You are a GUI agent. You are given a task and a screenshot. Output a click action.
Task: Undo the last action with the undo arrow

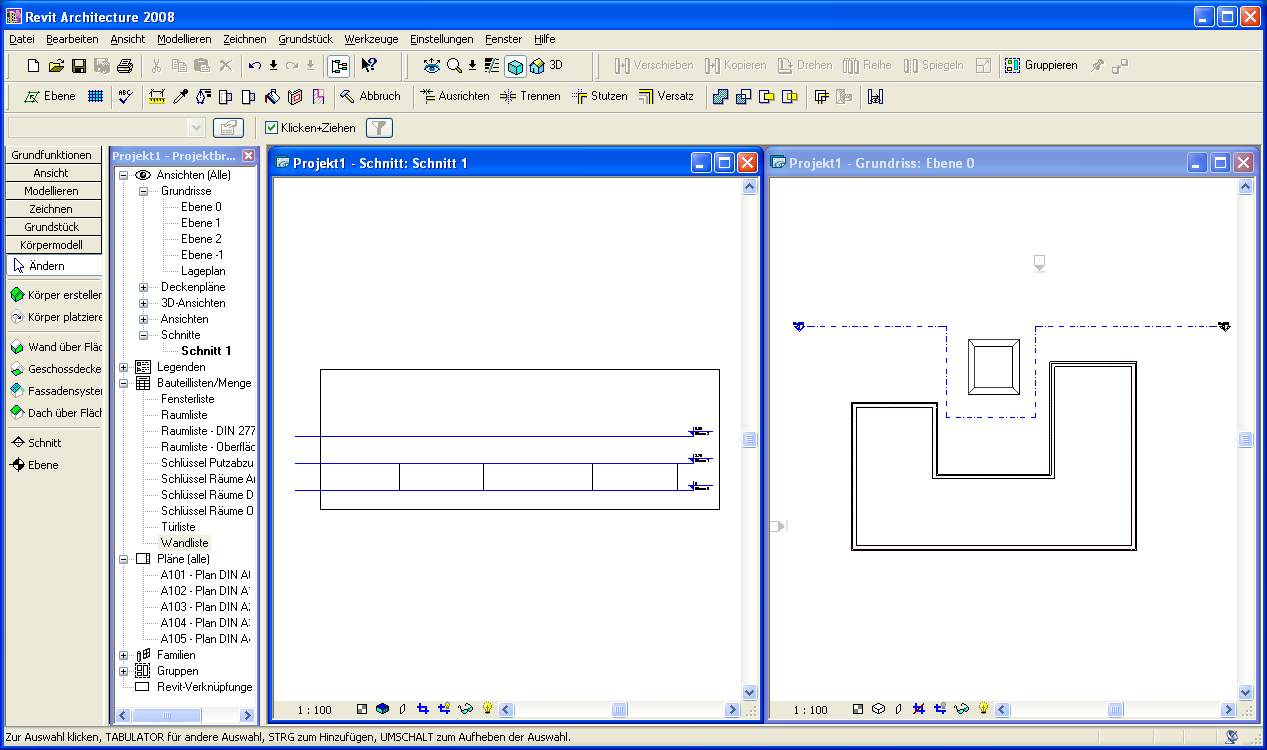click(255, 66)
